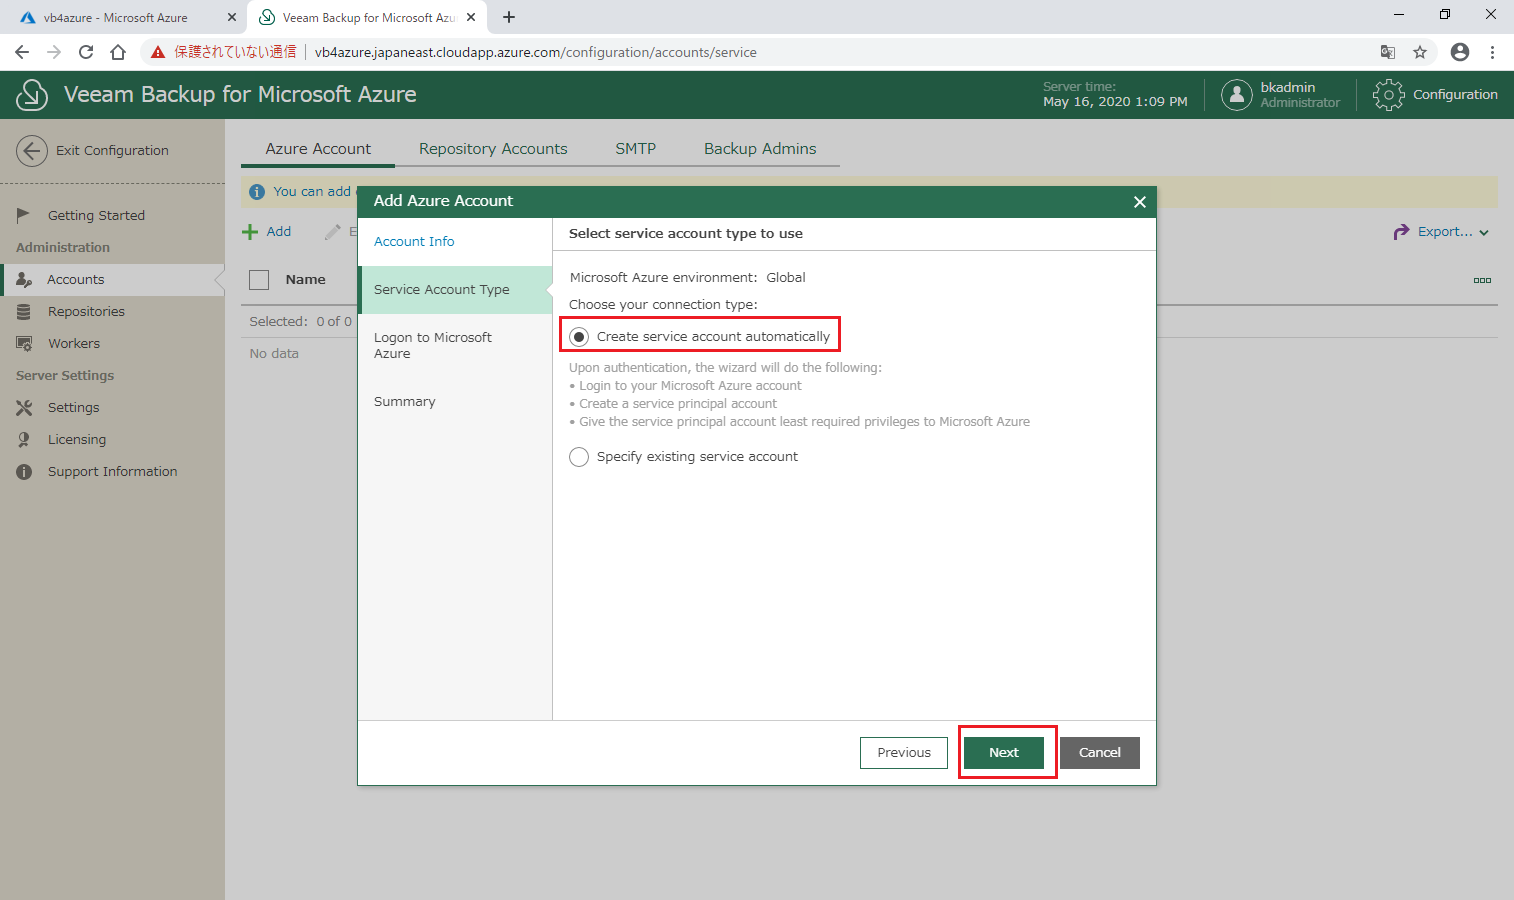Screen dimensions: 1514x900
Task: Click the Name column header
Action: click(306, 280)
